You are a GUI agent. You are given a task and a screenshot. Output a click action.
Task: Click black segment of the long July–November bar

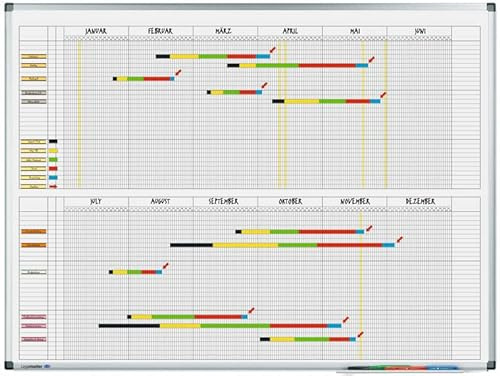click(x=129, y=326)
